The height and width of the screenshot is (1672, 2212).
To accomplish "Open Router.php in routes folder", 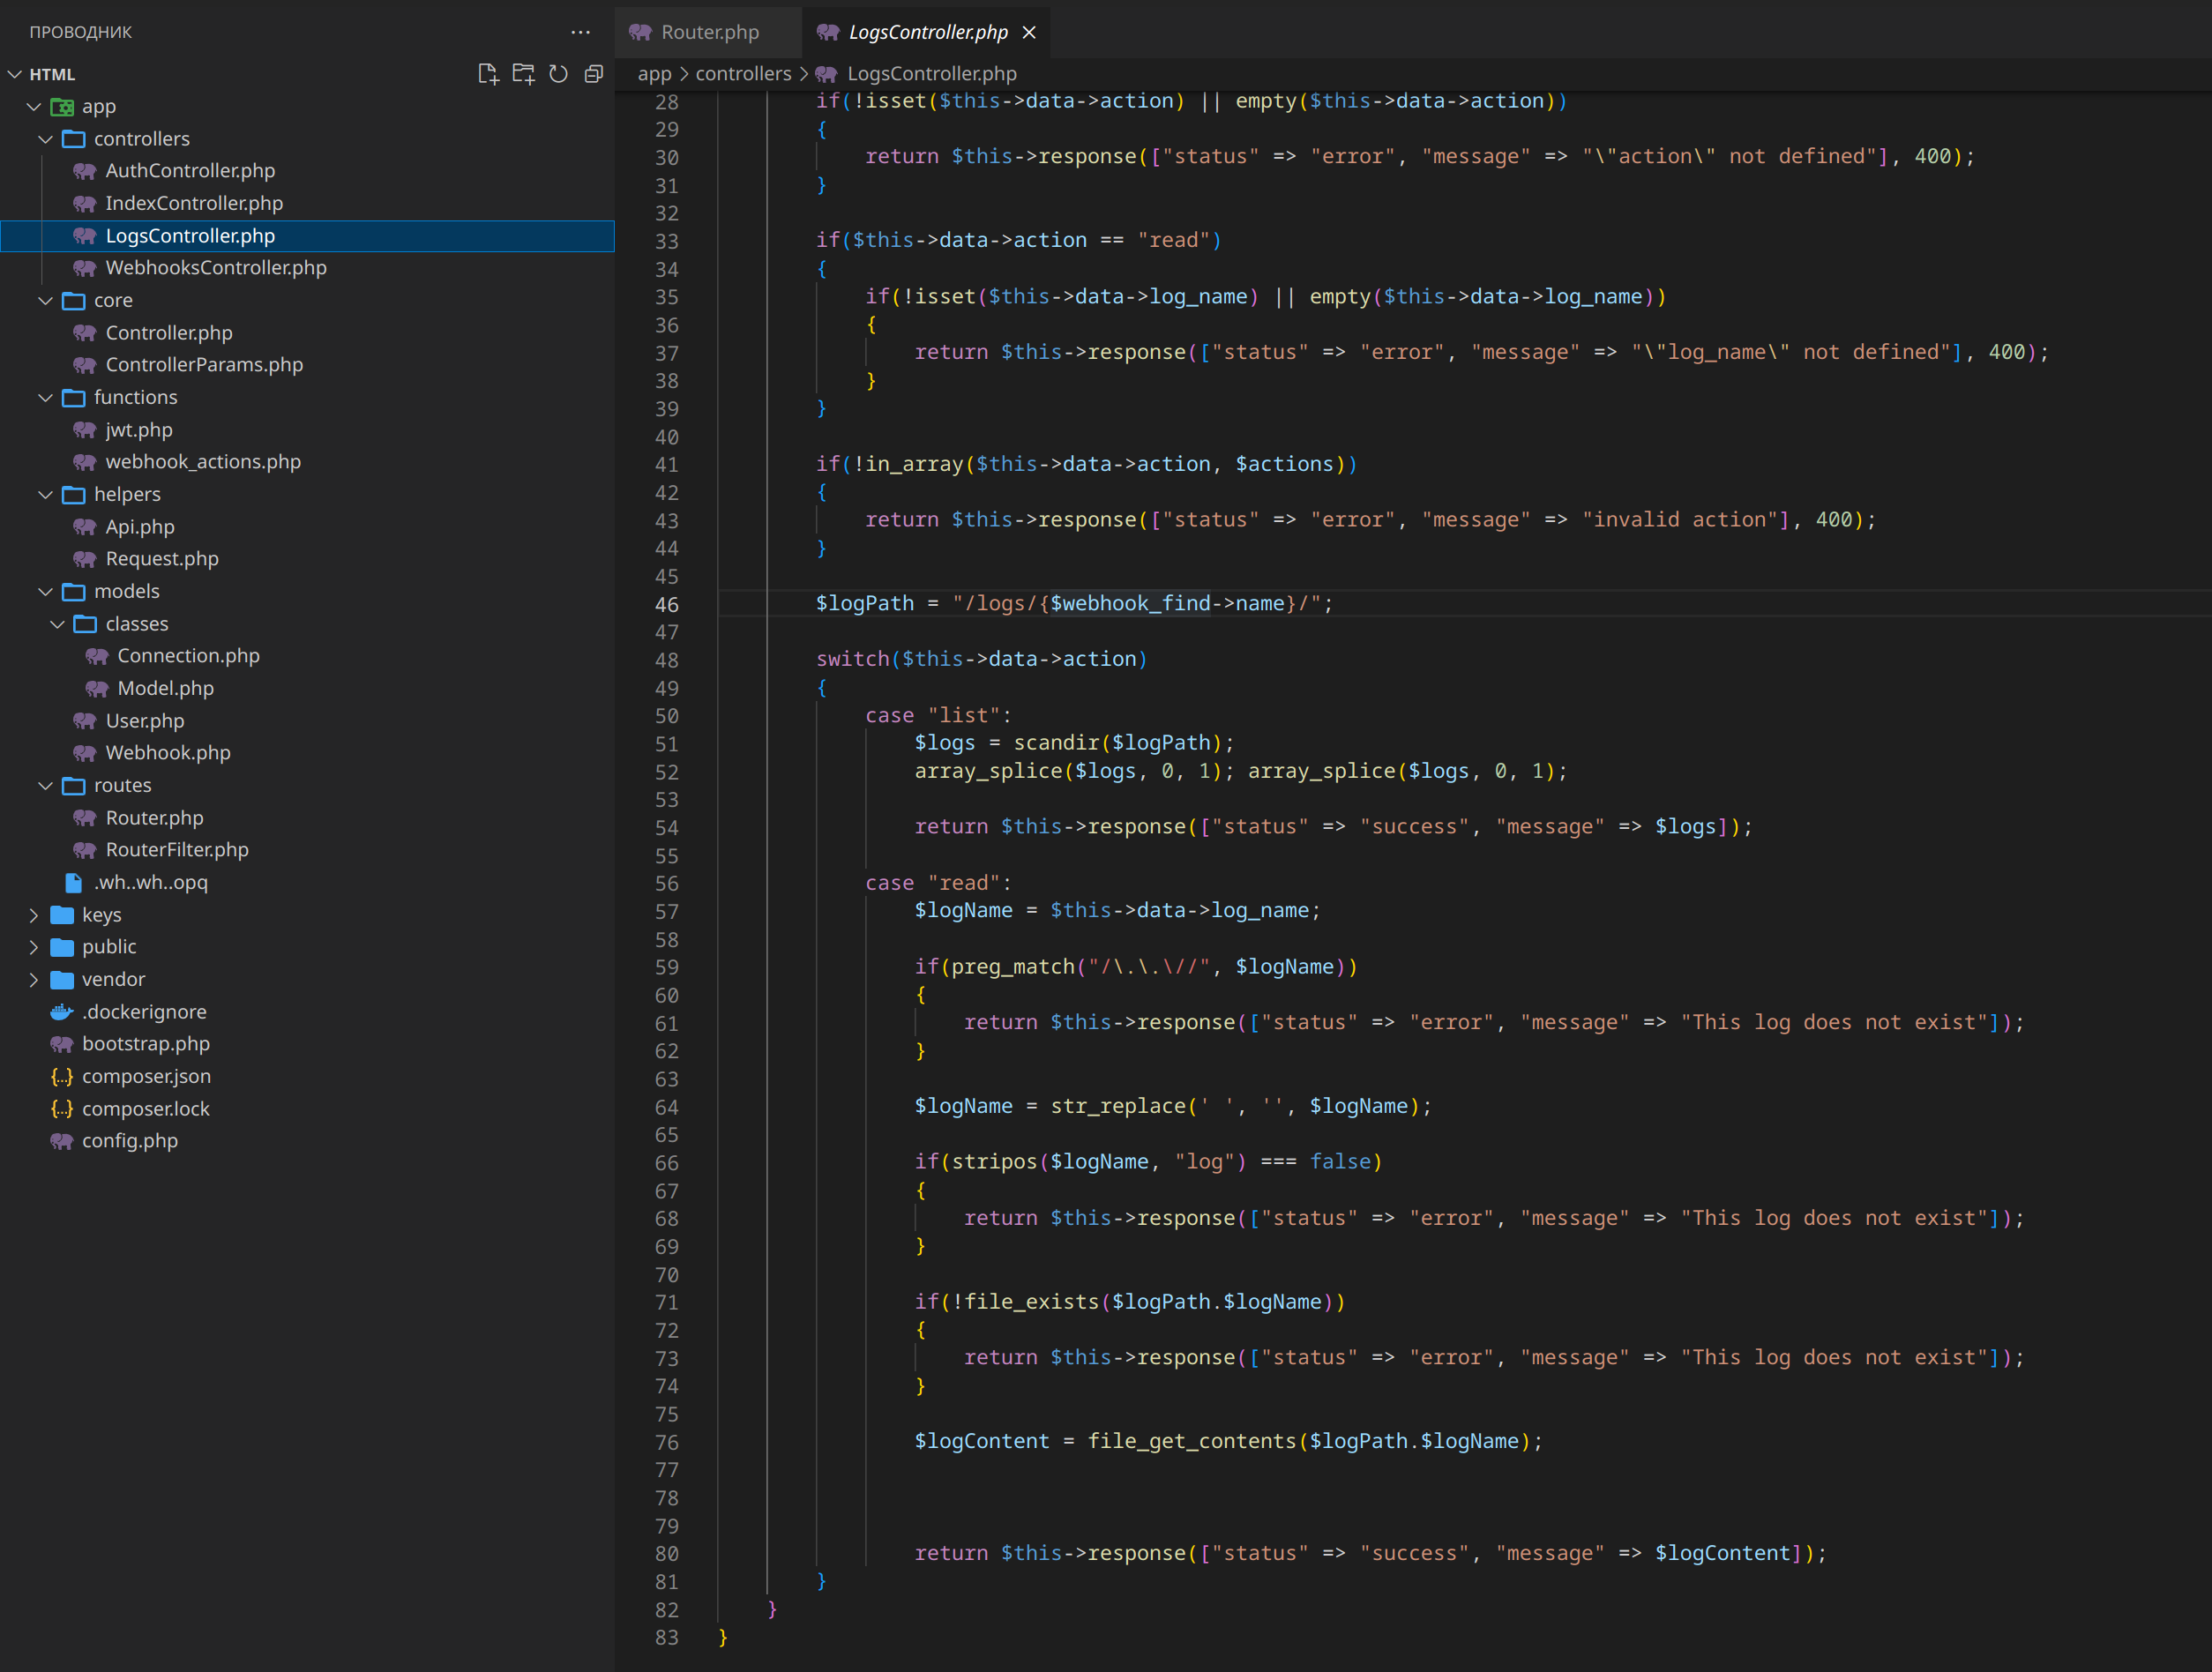I will tap(154, 818).
